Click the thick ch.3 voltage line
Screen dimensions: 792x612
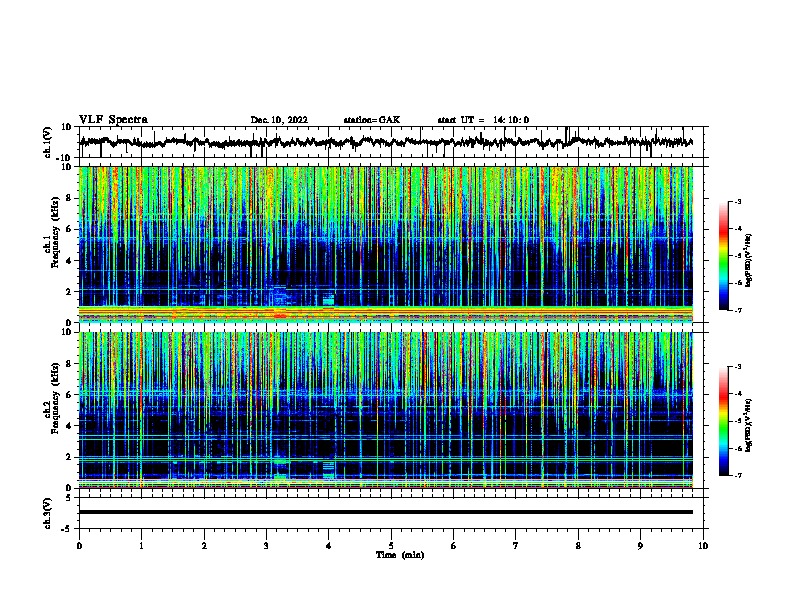pos(386,512)
